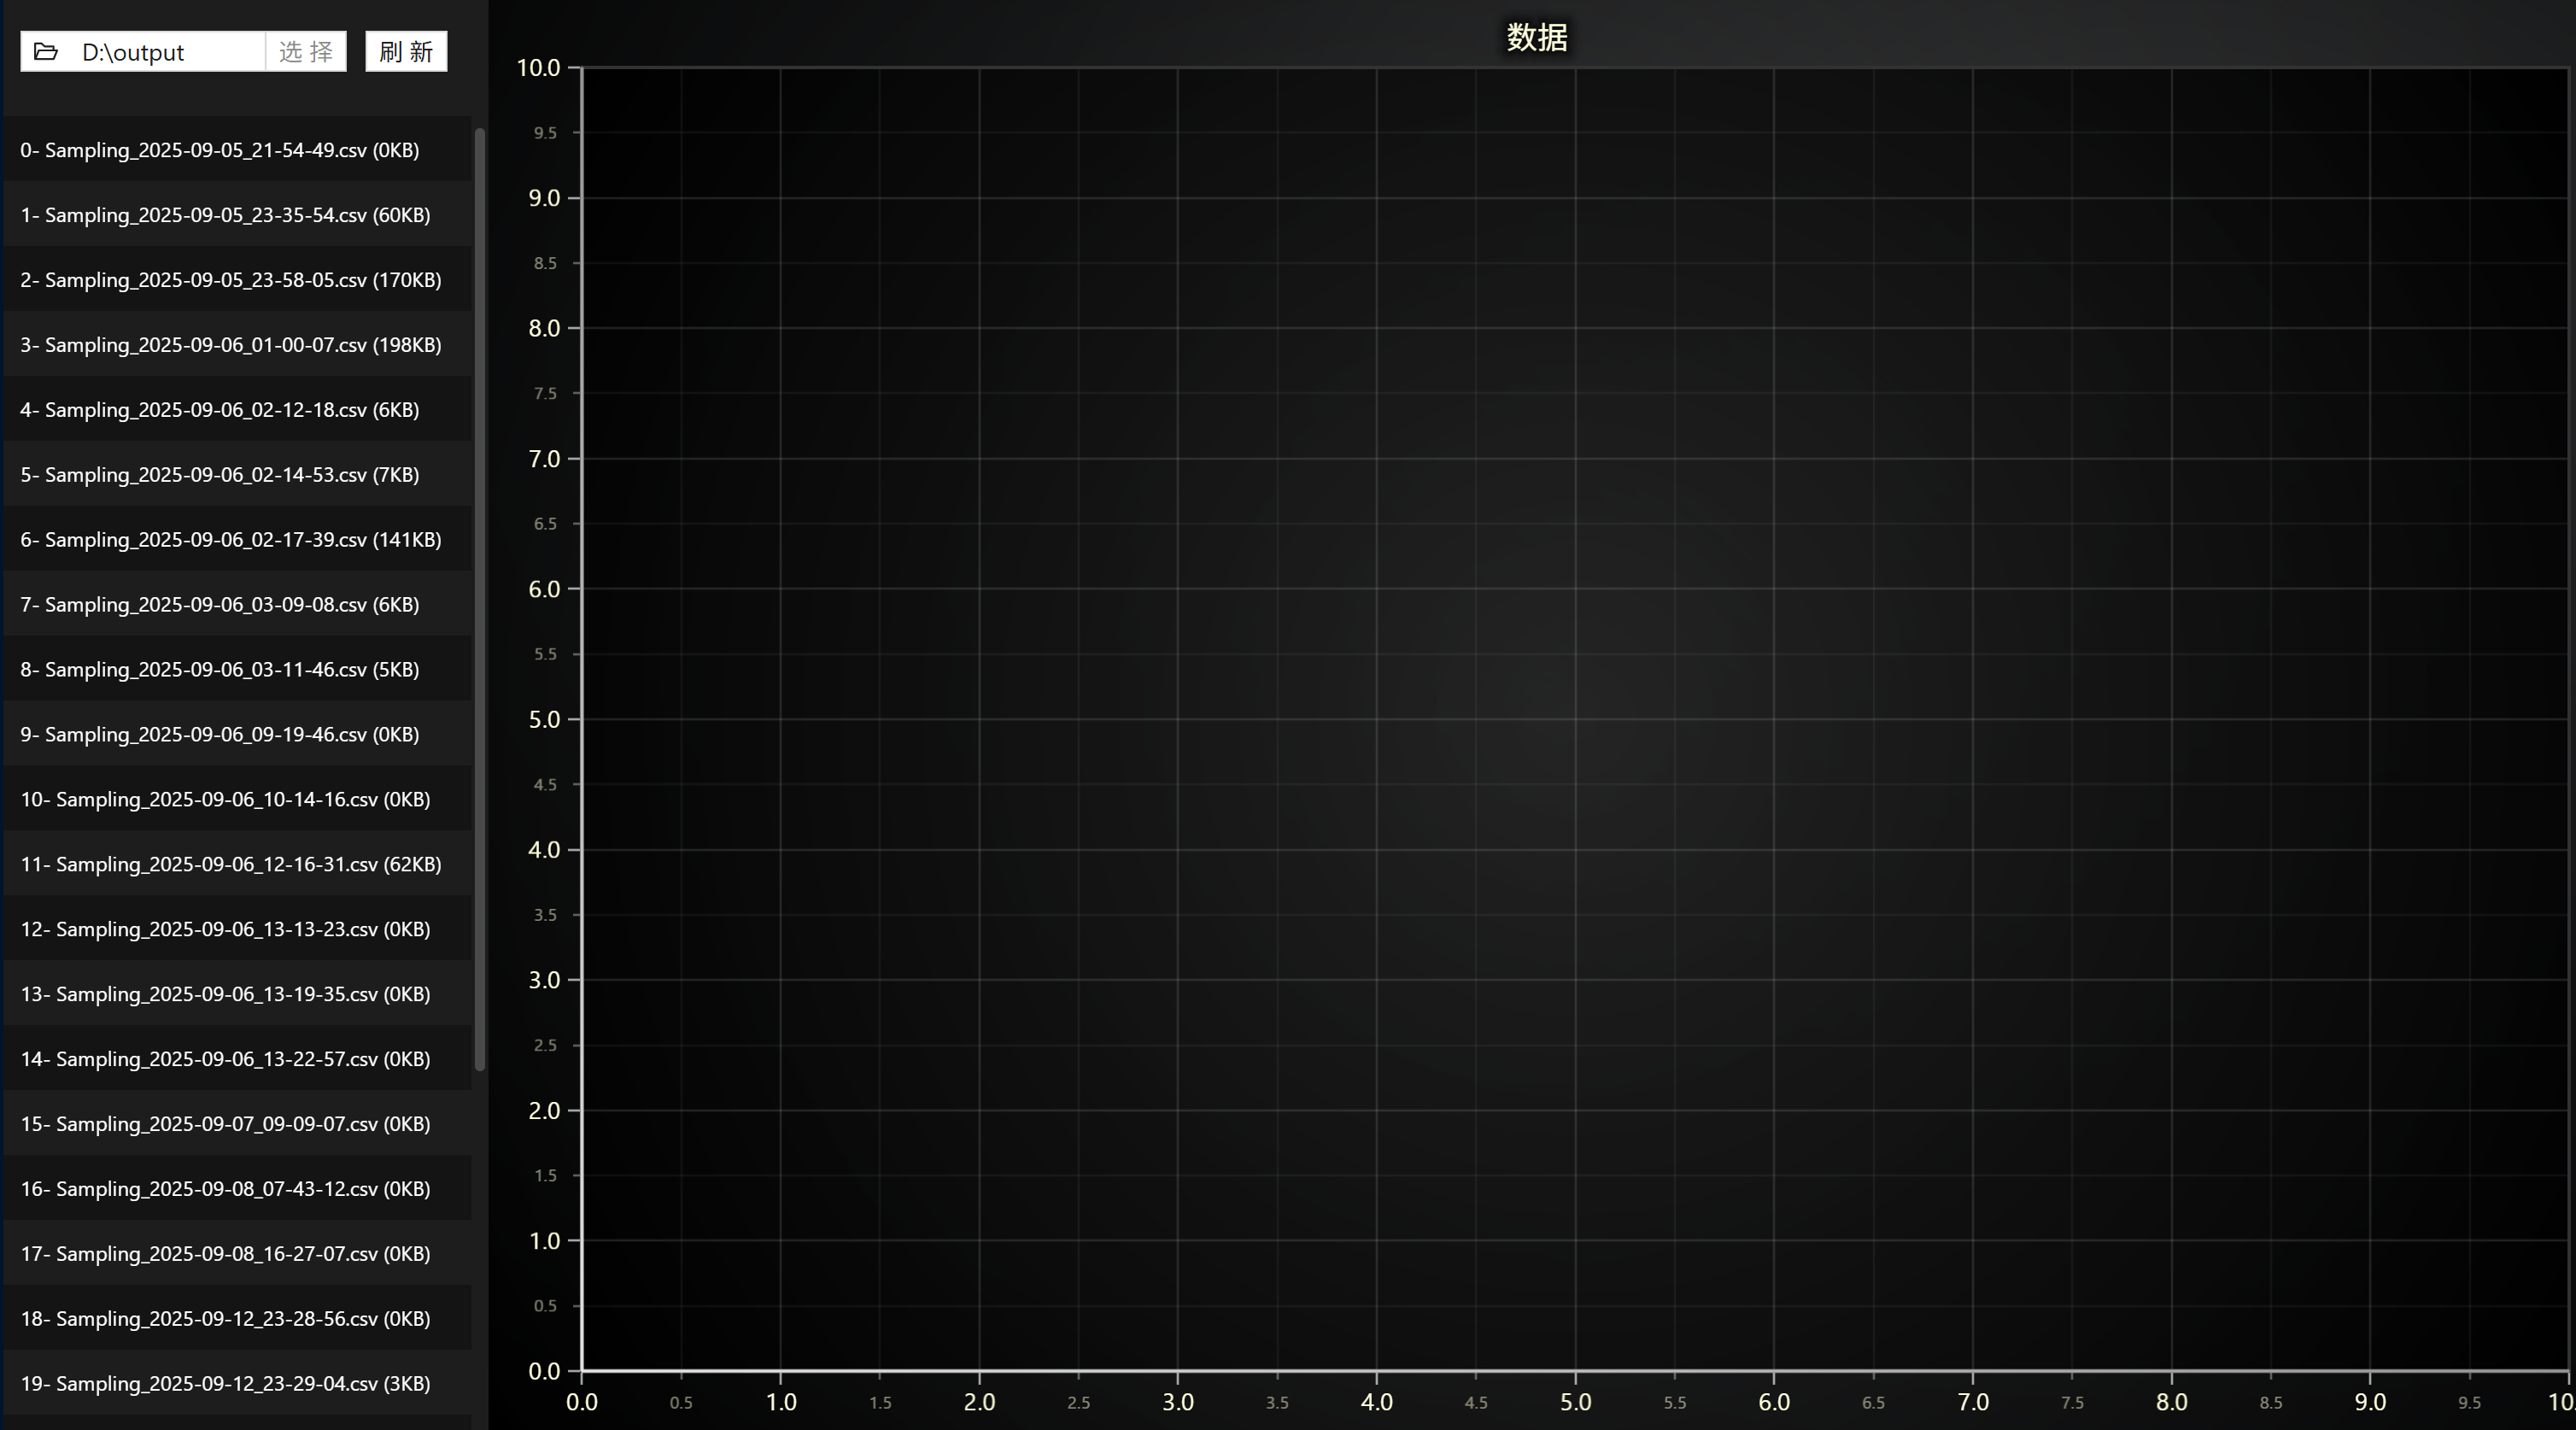The image size is (2576, 1430).
Task: Open Sampling_2025-09-05_21-54-49.csv (0KB)
Action: tap(220, 150)
